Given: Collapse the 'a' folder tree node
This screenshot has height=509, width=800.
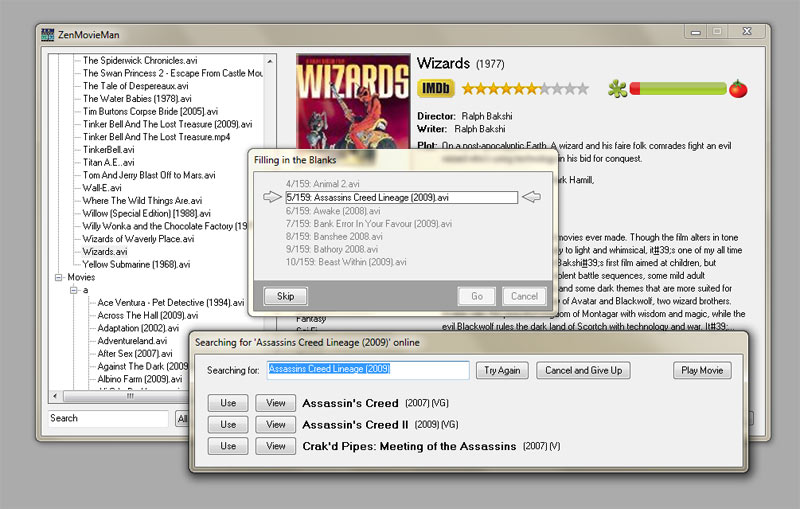Looking at the screenshot, I should coord(73,290).
